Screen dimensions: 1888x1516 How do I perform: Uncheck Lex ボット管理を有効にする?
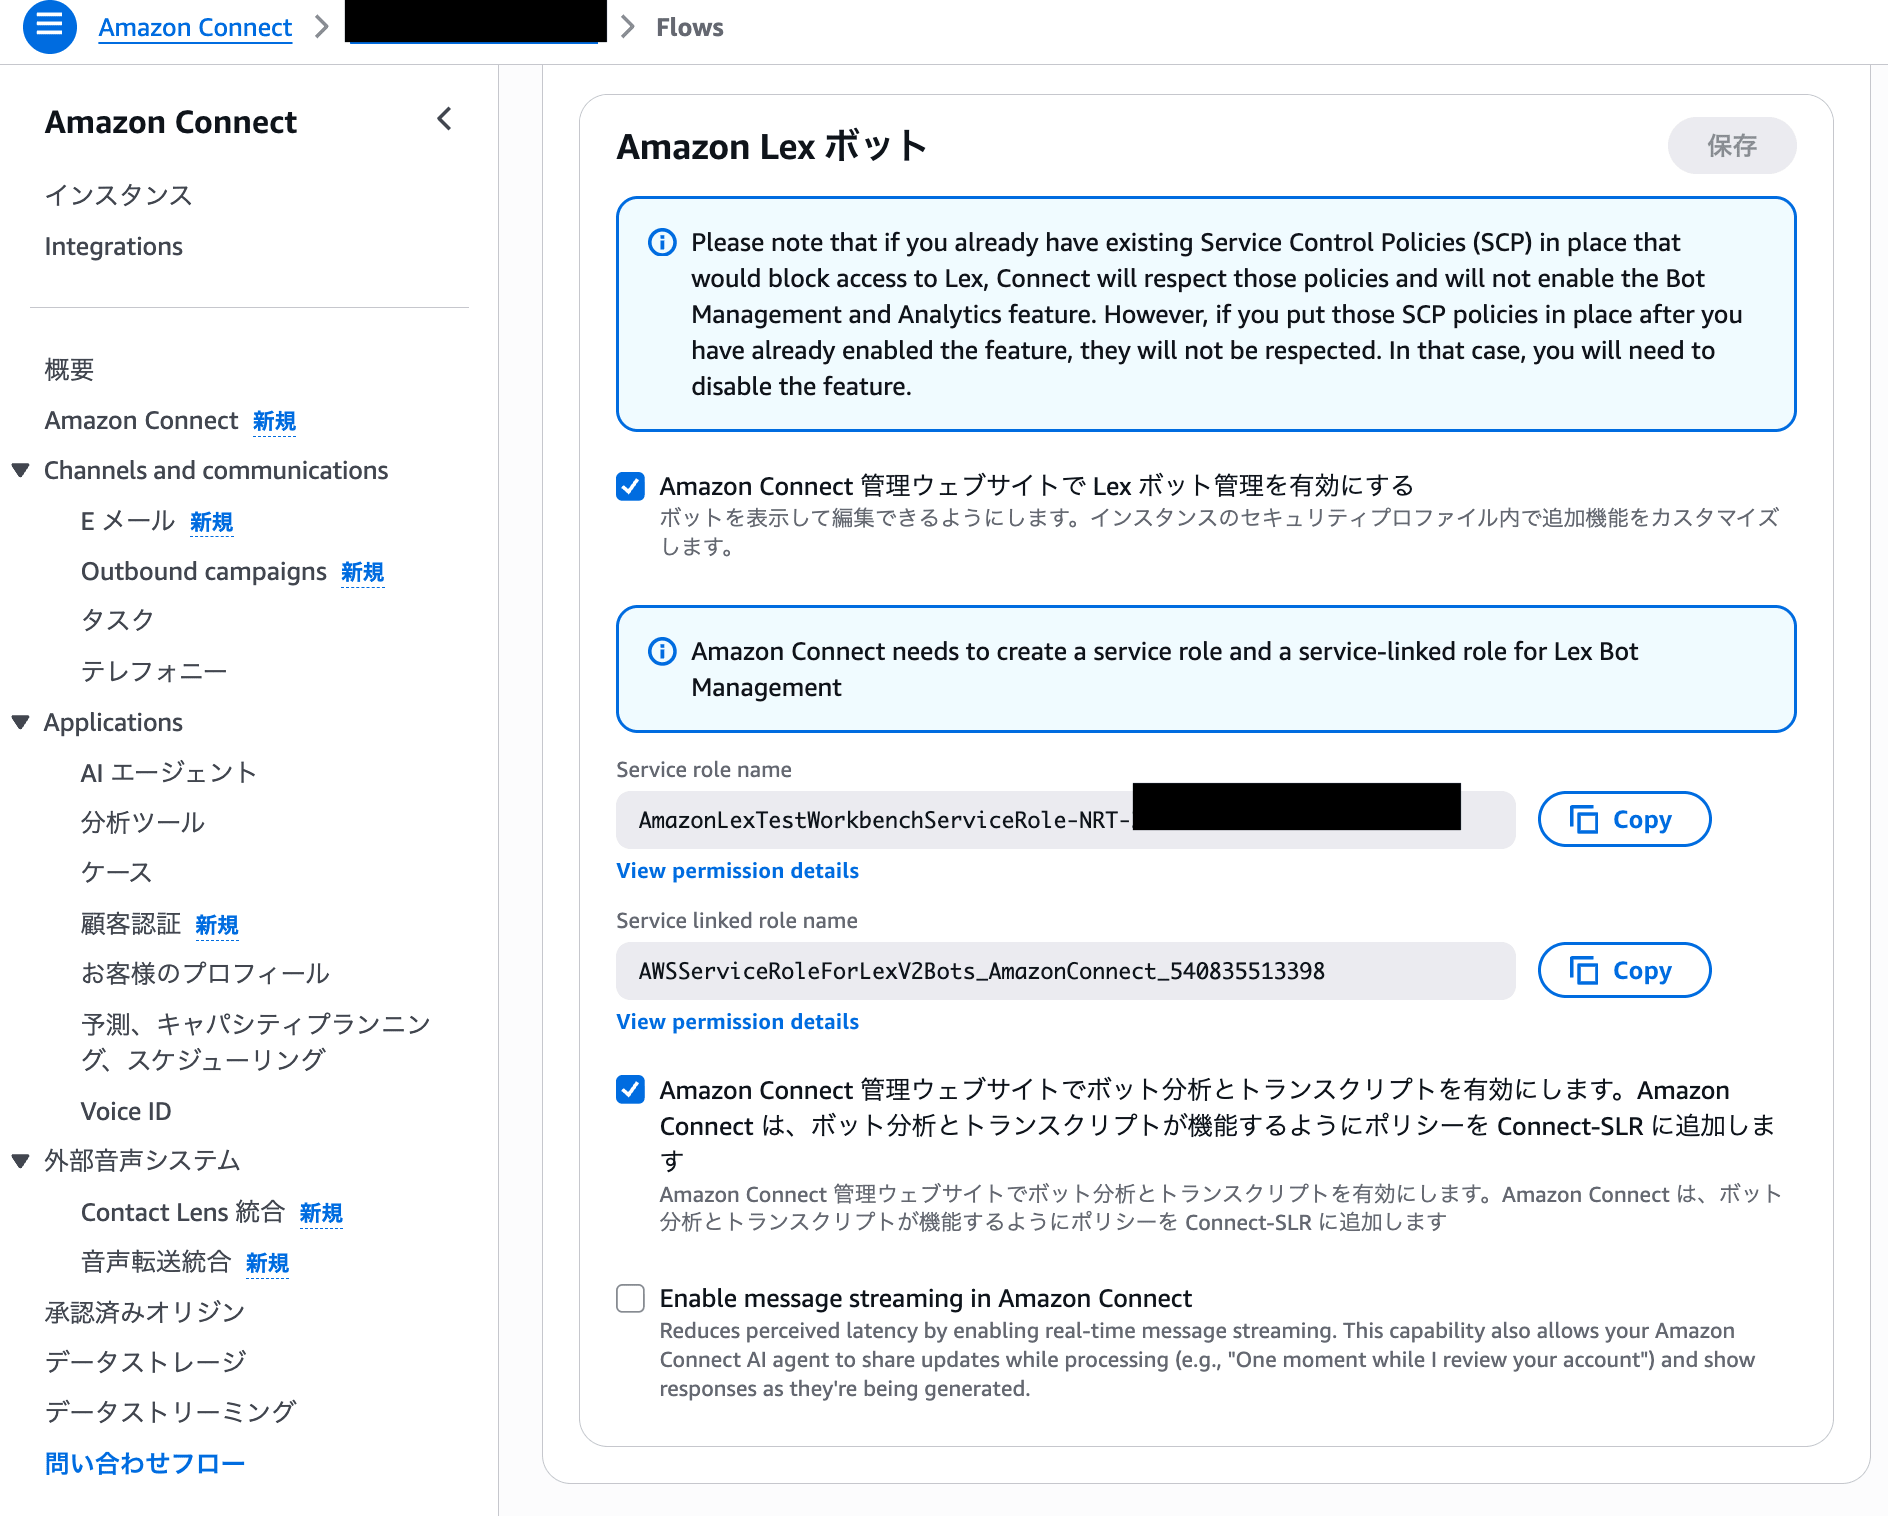[x=630, y=487]
